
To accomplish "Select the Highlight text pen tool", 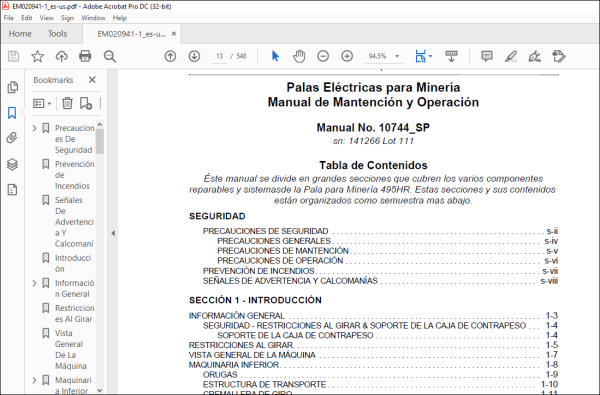I will [x=511, y=56].
